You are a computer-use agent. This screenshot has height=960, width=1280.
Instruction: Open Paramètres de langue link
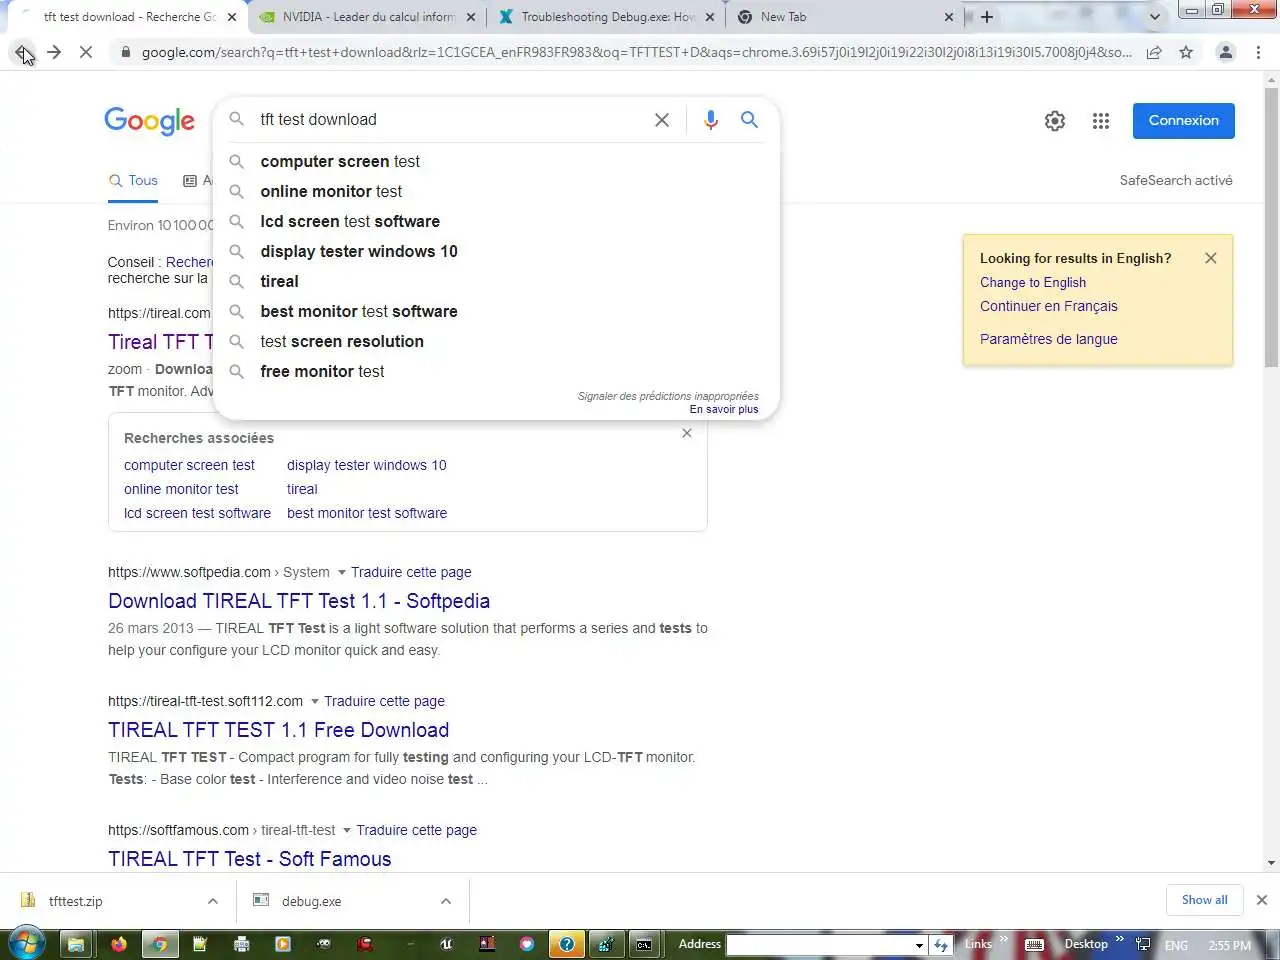point(1049,339)
